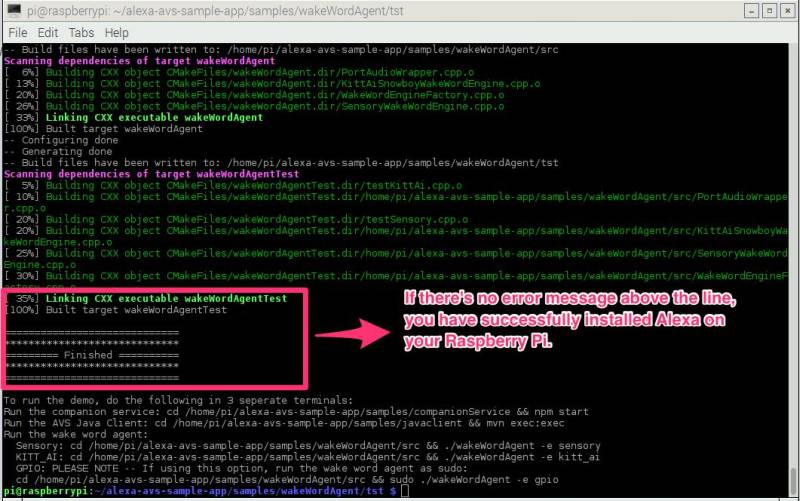Image resolution: width=800 pixels, height=501 pixels.
Task: Click the 'Linking CXX executable wakeWordAgent' 33% line
Action: click(x=134, y=117)
